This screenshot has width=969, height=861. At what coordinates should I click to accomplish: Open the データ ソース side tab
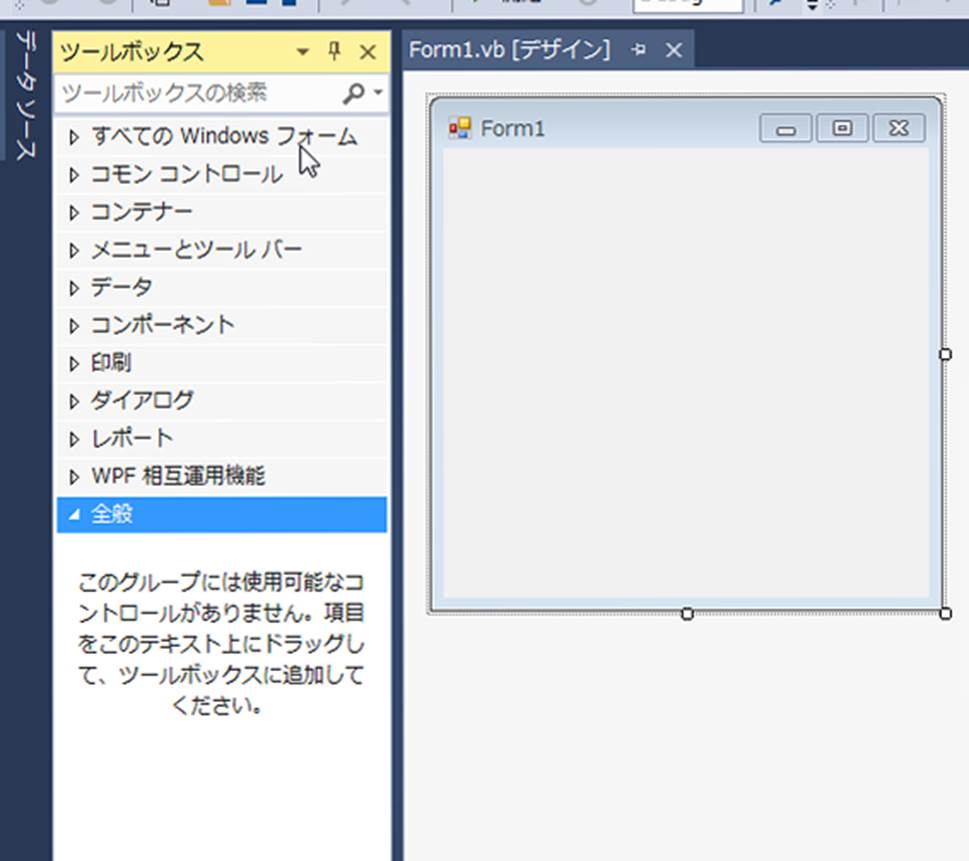point(24,95)
